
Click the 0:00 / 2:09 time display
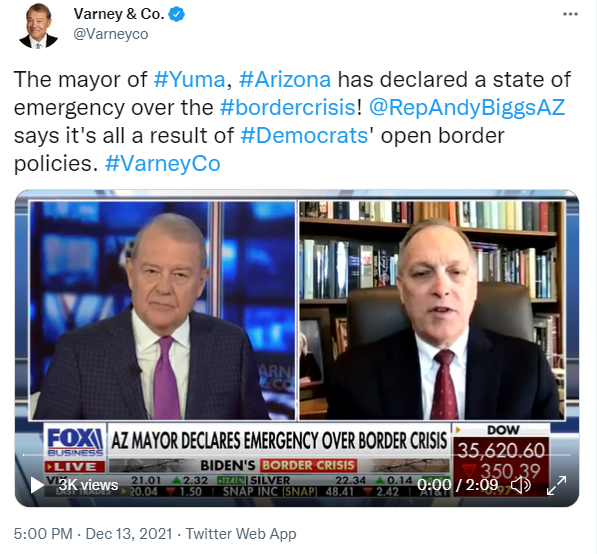pos(457,485)
